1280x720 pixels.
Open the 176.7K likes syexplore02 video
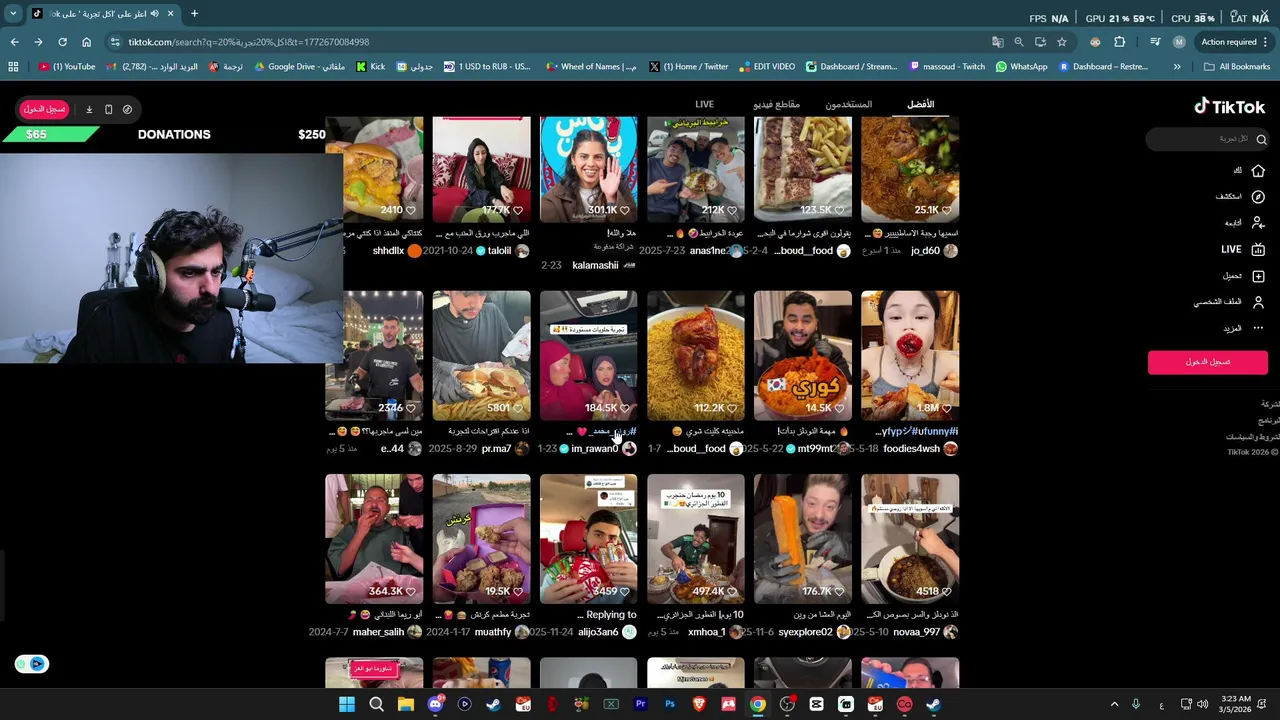click(x=803, y=539)
